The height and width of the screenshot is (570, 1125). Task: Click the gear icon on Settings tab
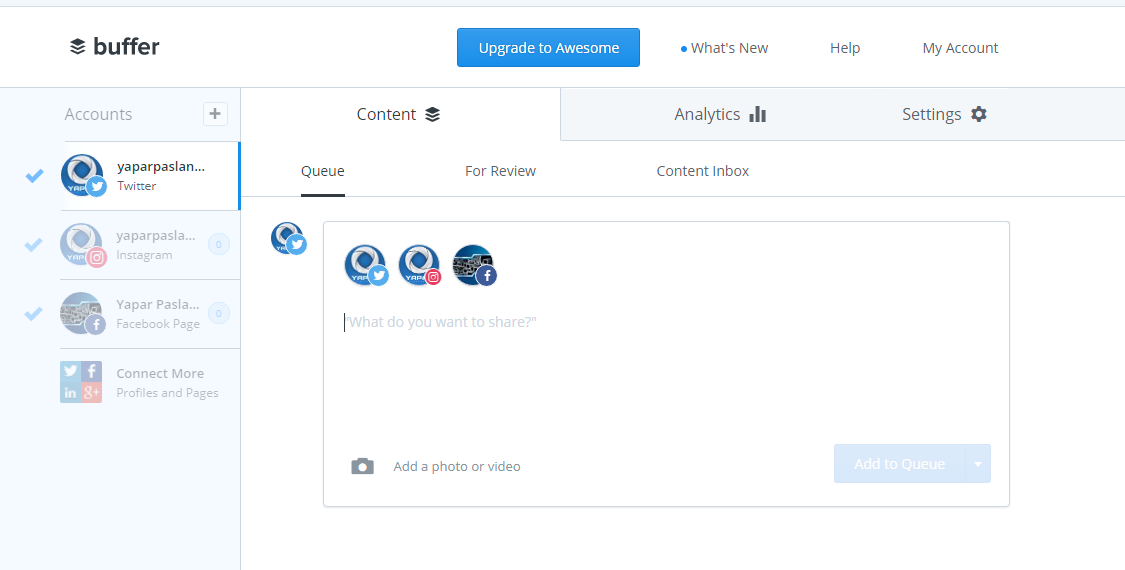[979, 114]
